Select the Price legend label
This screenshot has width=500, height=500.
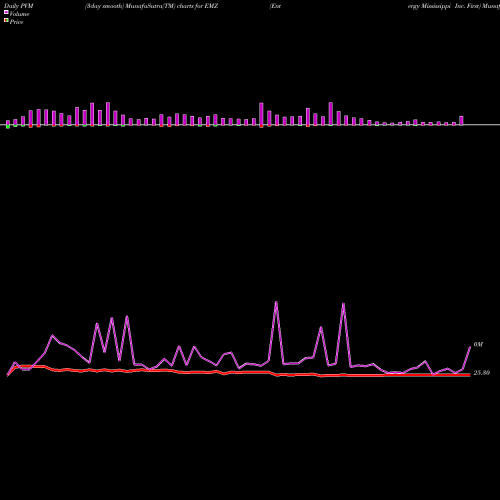coord(16,22)
